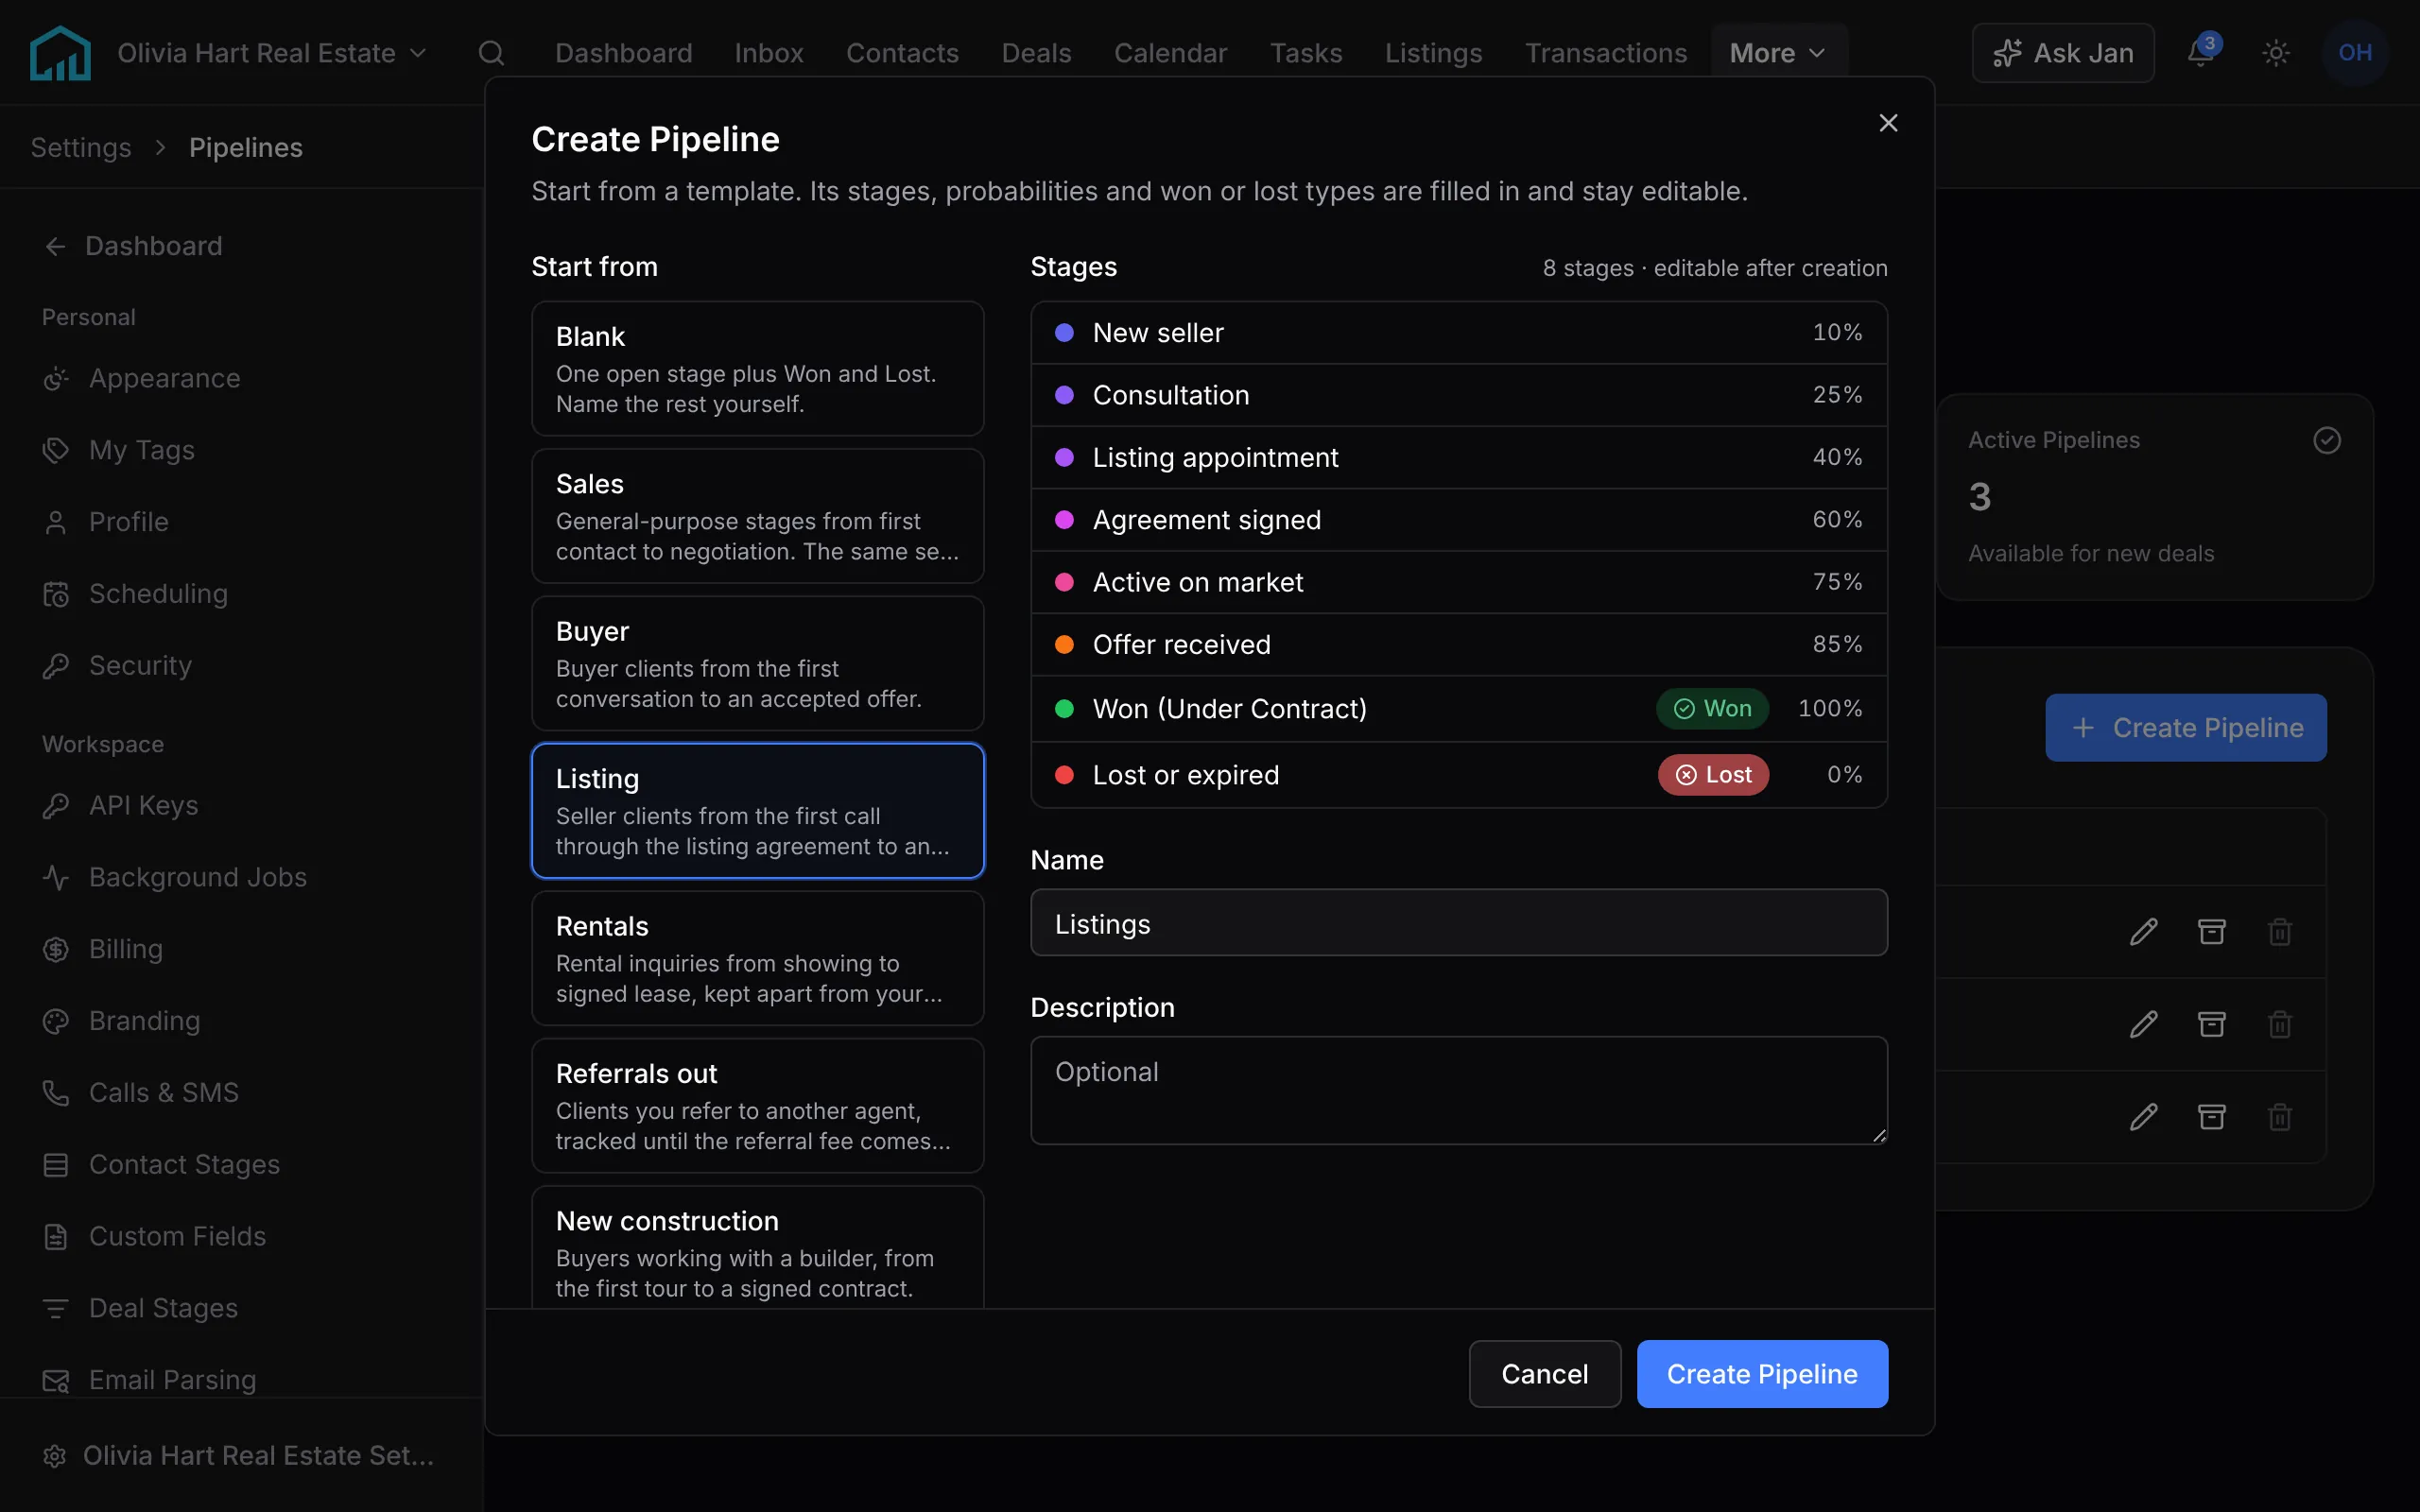The image size is (2420, 1512).
Task: Select the Buyer template card
Action: 758,663
